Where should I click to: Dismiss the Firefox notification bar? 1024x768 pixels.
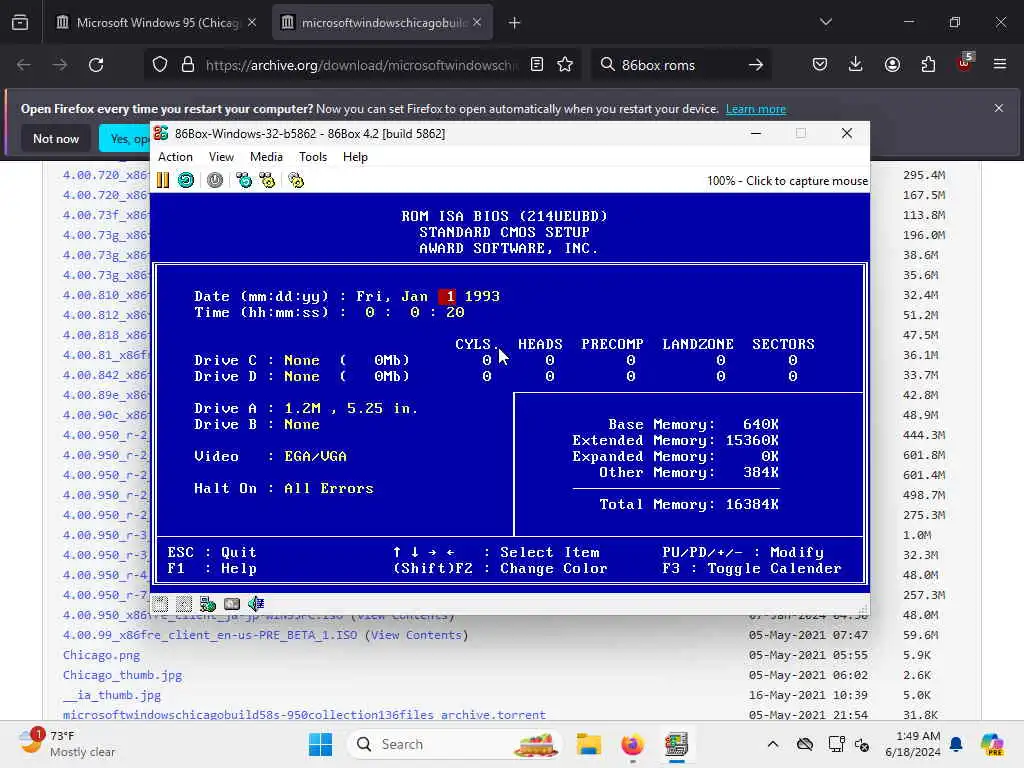999,108
